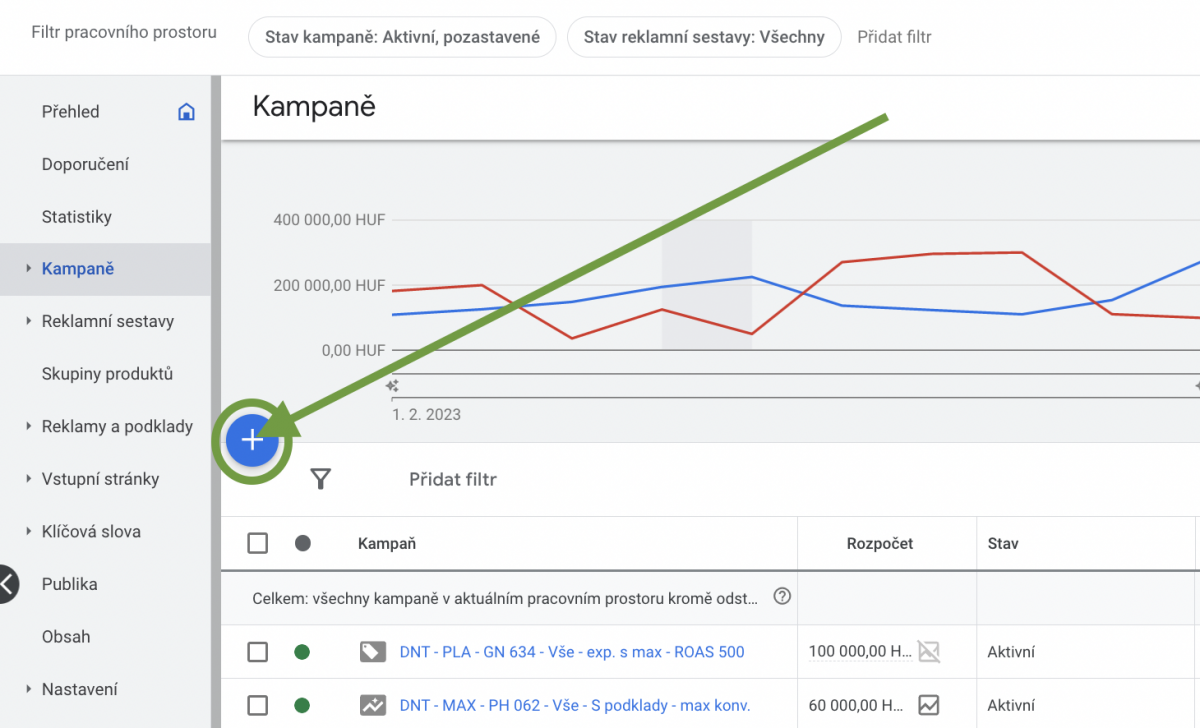
Task: Open the filter funnel icon
Action: click(321, 479)
